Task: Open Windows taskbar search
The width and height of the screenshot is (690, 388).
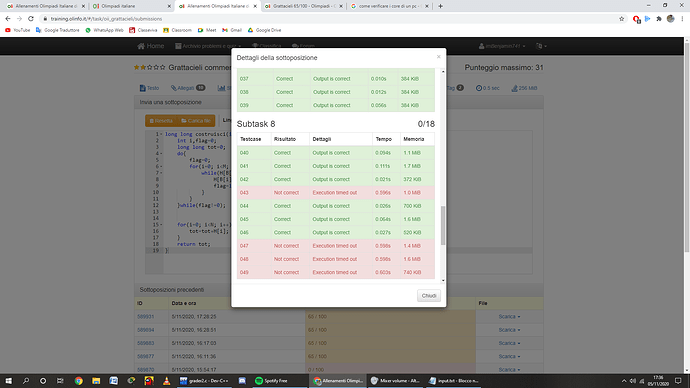Action: pyautogui.click(x=26, y=381)
